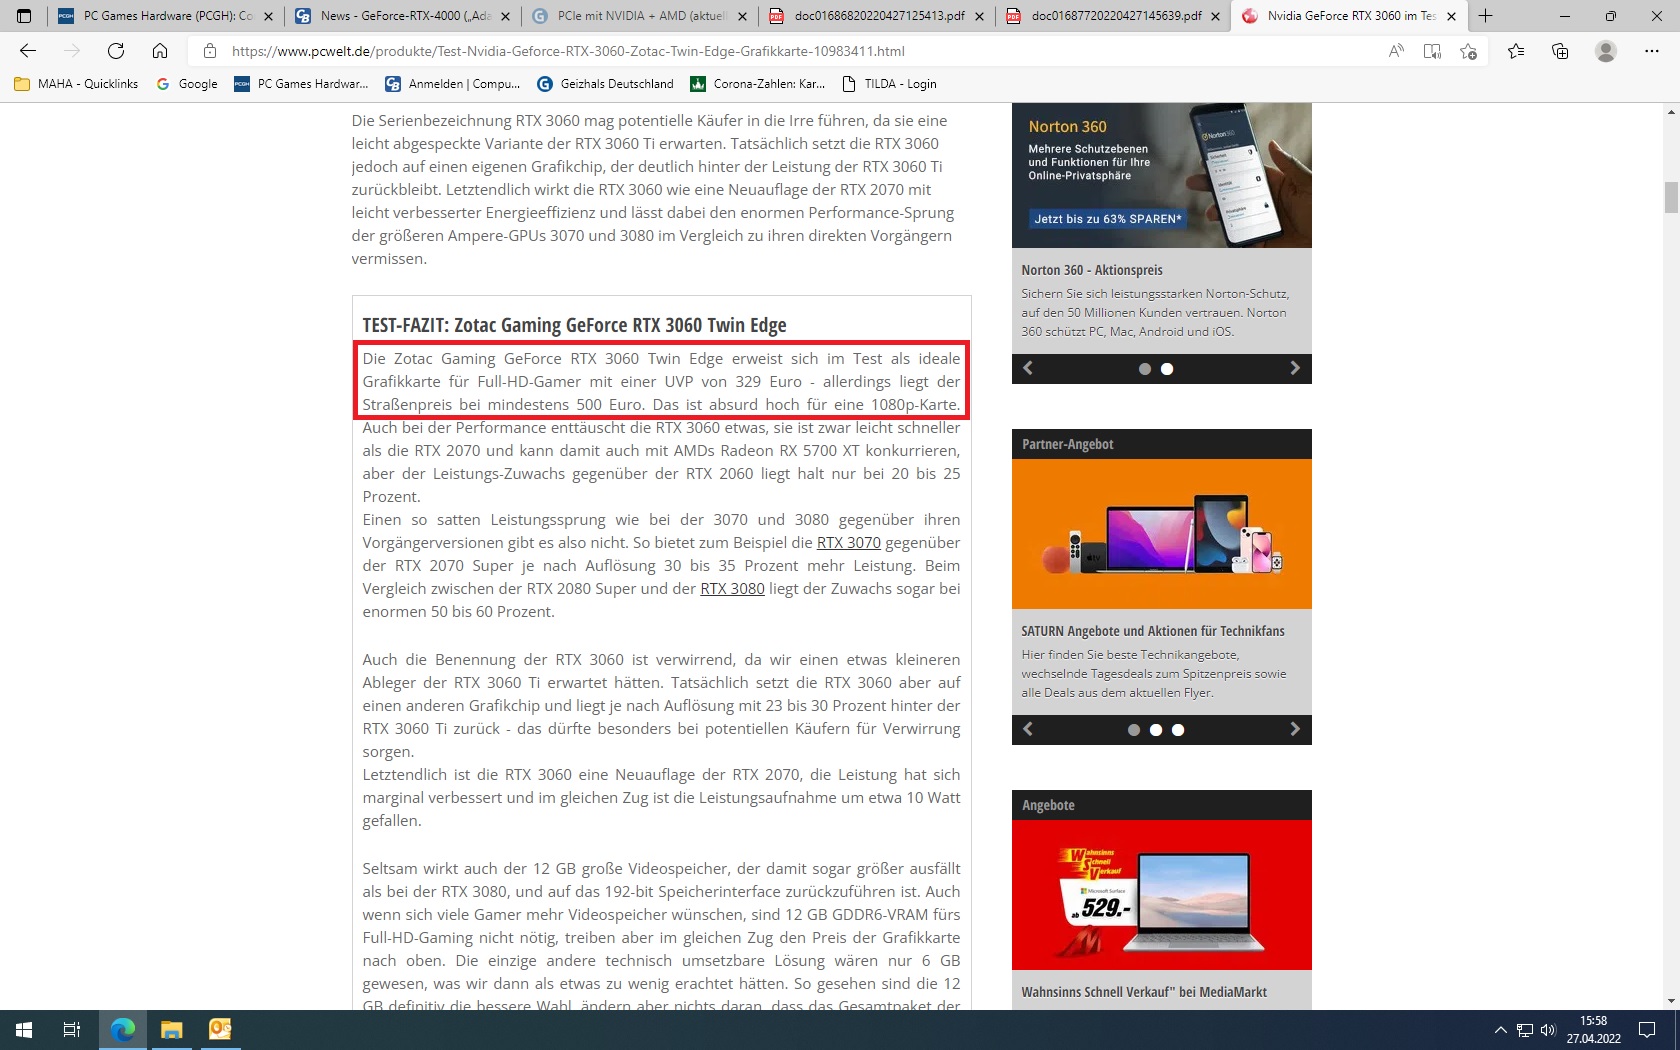Open a new browser tab
The width and height of the screenshot is (1680, 1050).
click(x=1486, y=16)
